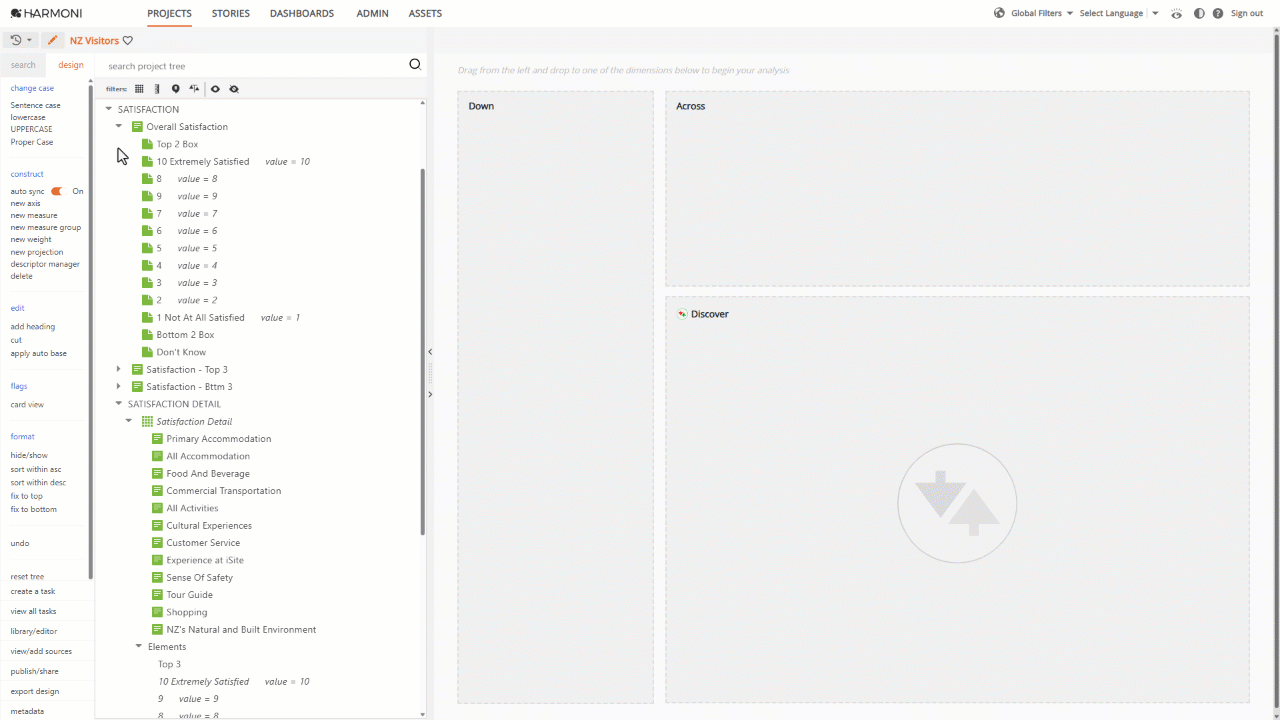Select Sense Of Safety tree item
Screen dimensions: 1280x720
tap(200, 578)
